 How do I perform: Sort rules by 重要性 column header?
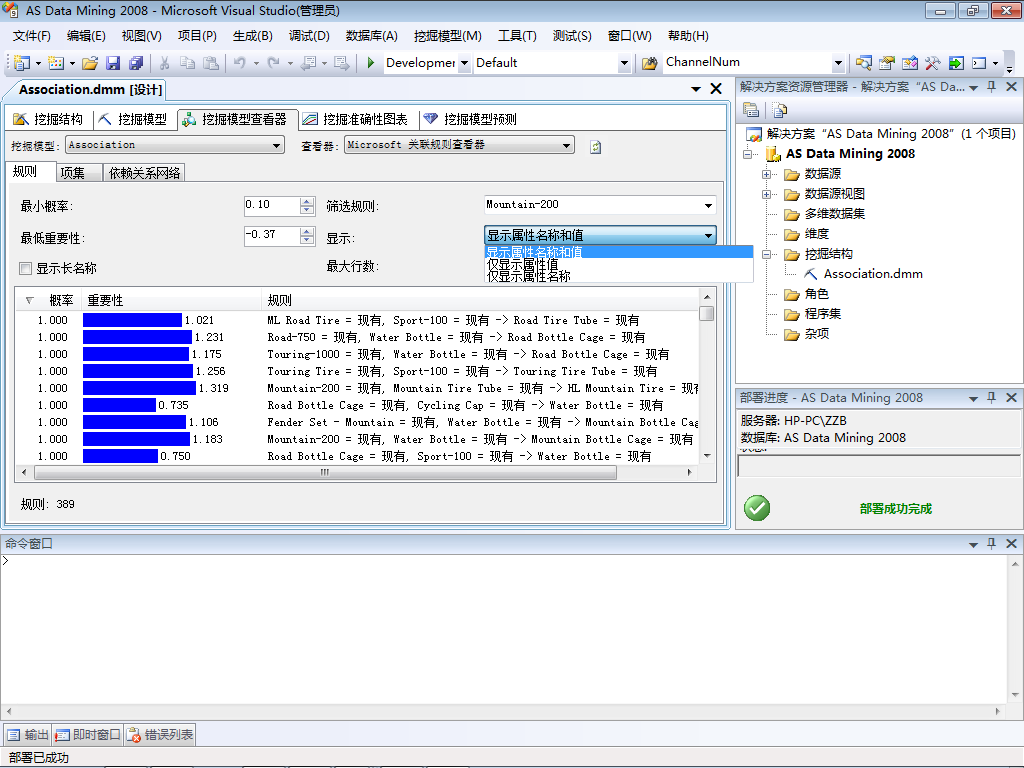pos(171,300)
